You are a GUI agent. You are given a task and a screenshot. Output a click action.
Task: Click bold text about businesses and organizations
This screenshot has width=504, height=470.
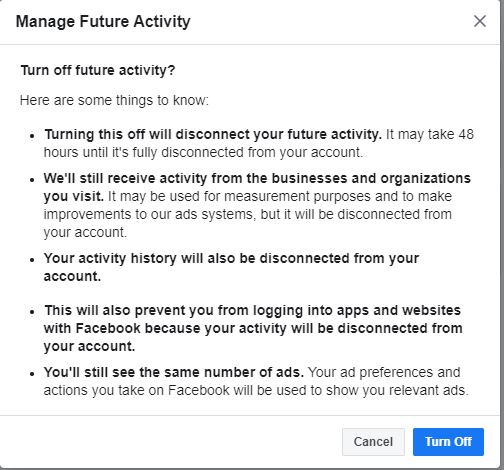(257, 187)
